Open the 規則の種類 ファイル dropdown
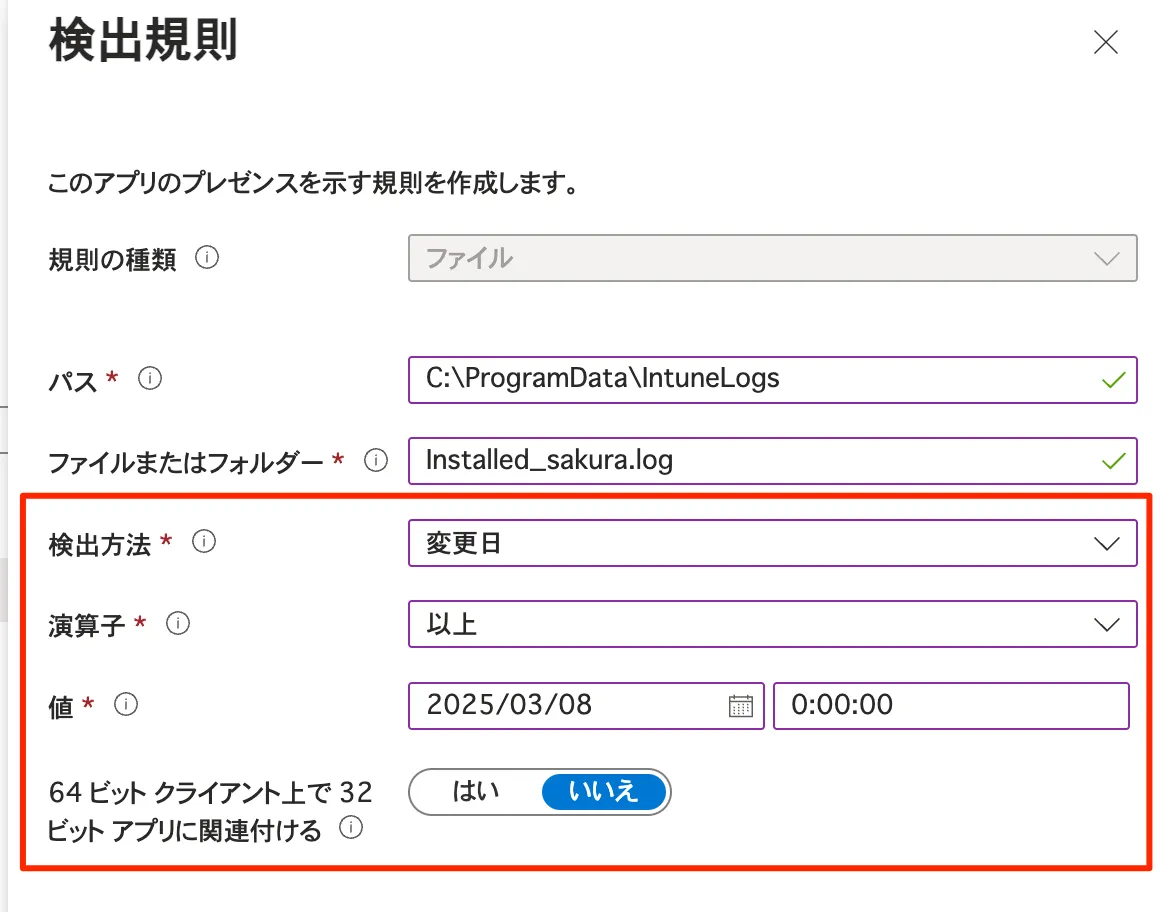Screen dimensions: 1166x912 (x=772, y=258)
